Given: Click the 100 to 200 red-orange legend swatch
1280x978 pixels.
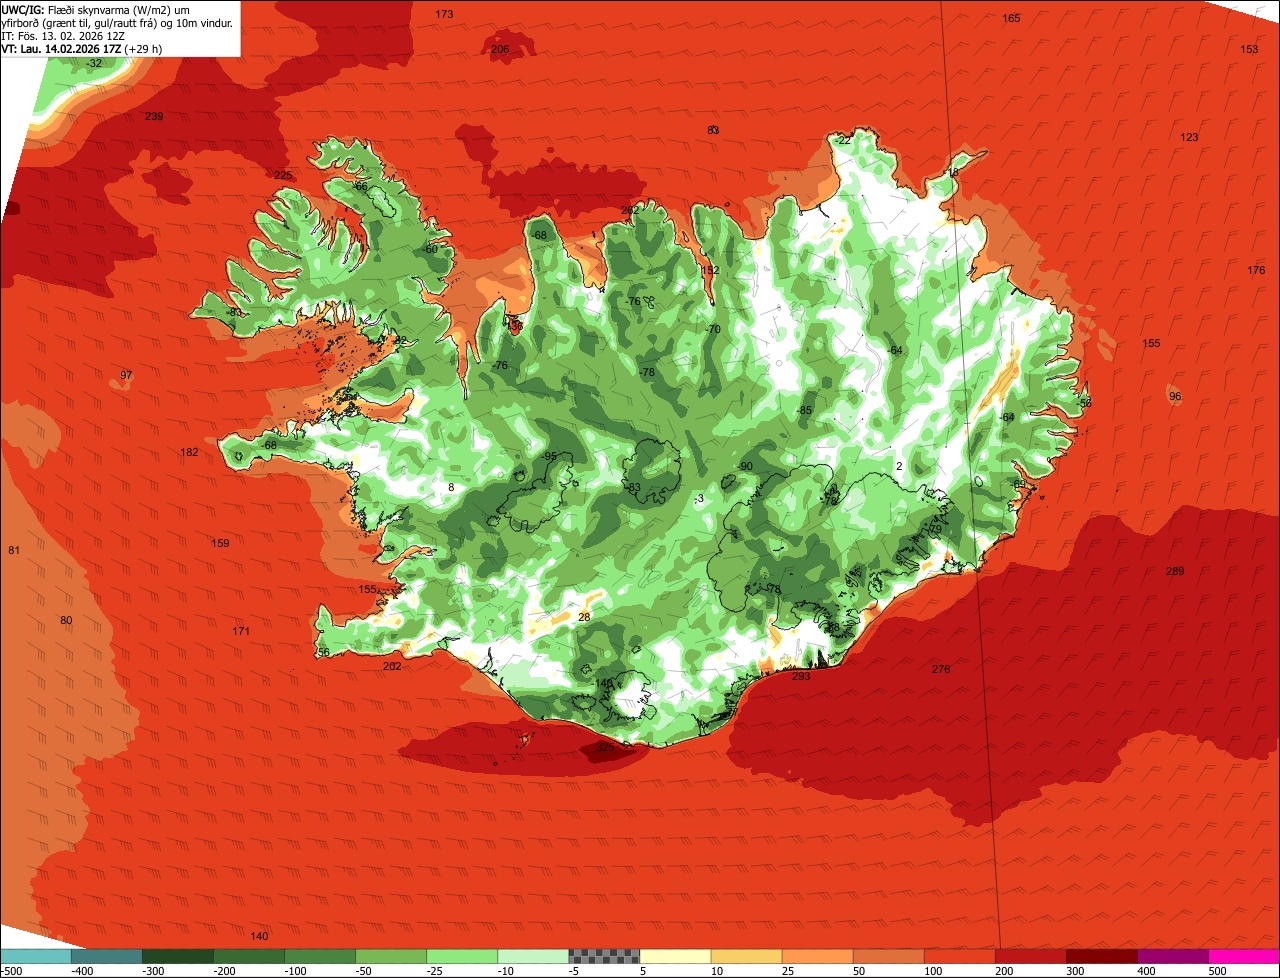Looking at the screenshot, I should click(x=958, y=956).
